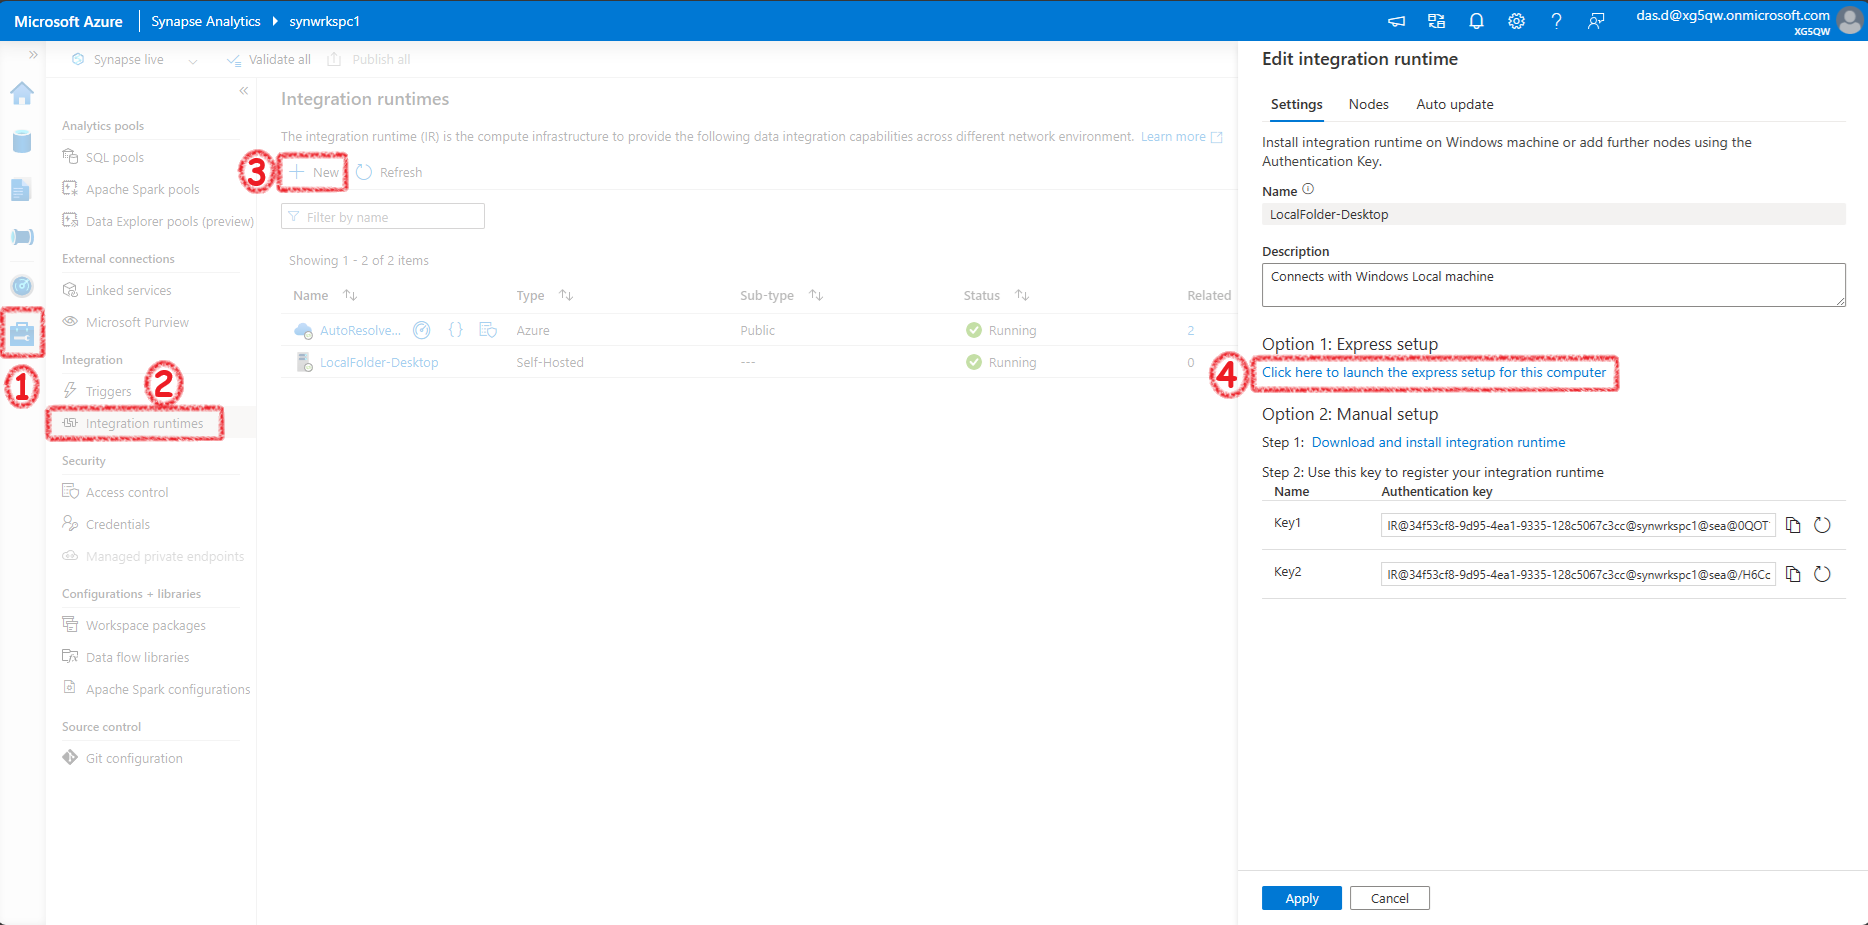1868x925 pixels.
Task: Edit the Description text box
Action: click(1553, 285)
